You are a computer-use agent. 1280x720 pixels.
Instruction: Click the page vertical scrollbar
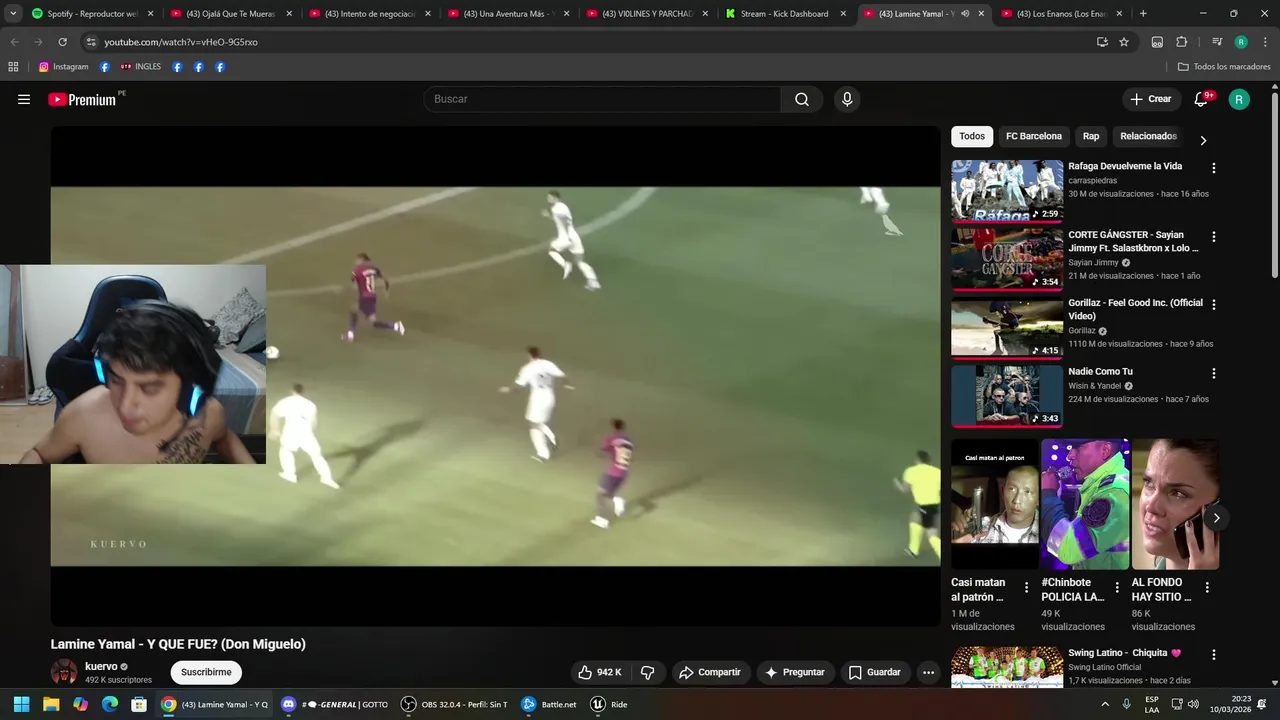[x=1274, y=186]
